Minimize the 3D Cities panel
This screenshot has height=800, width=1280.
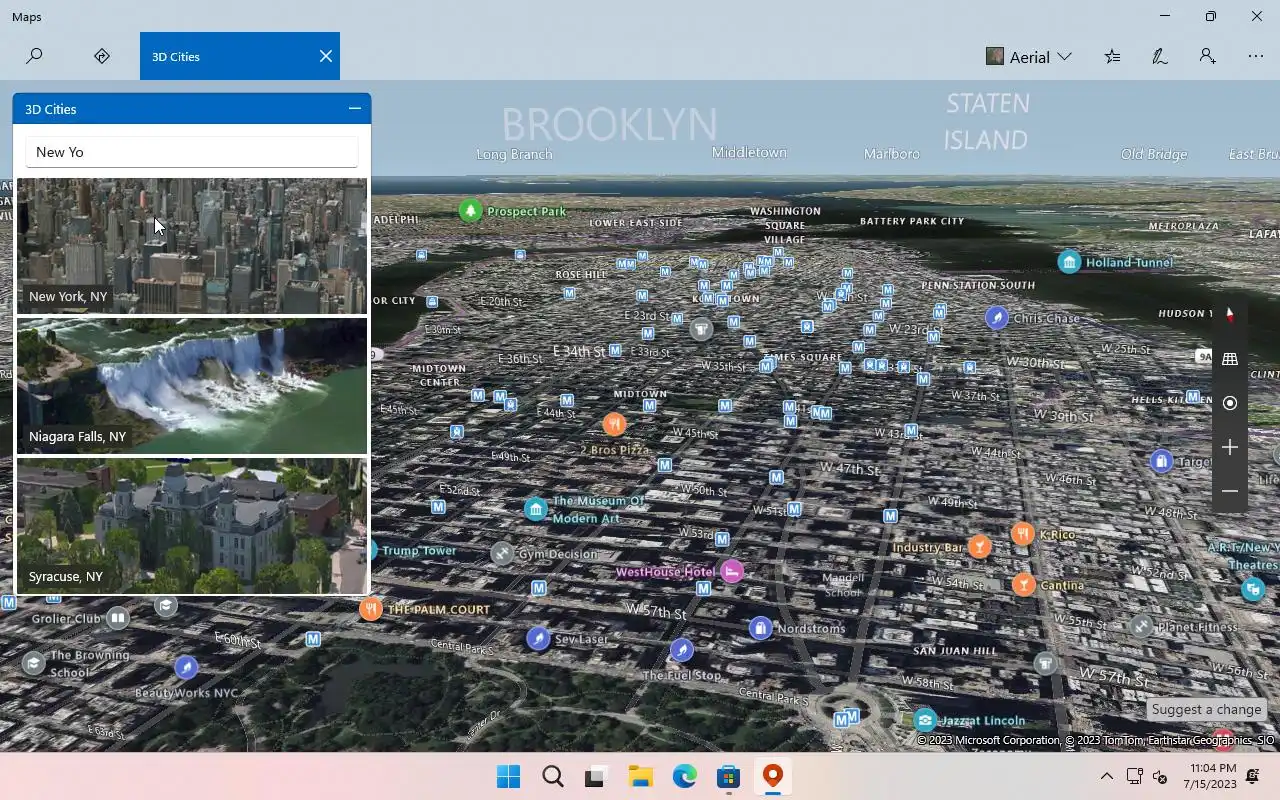point(354,108)
